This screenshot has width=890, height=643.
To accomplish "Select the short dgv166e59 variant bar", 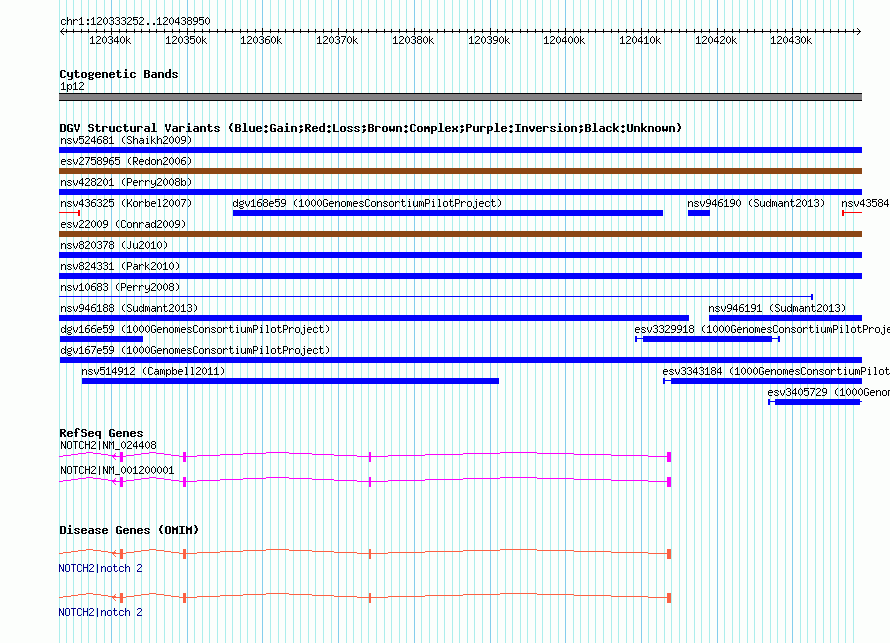I will coord(101,339).
